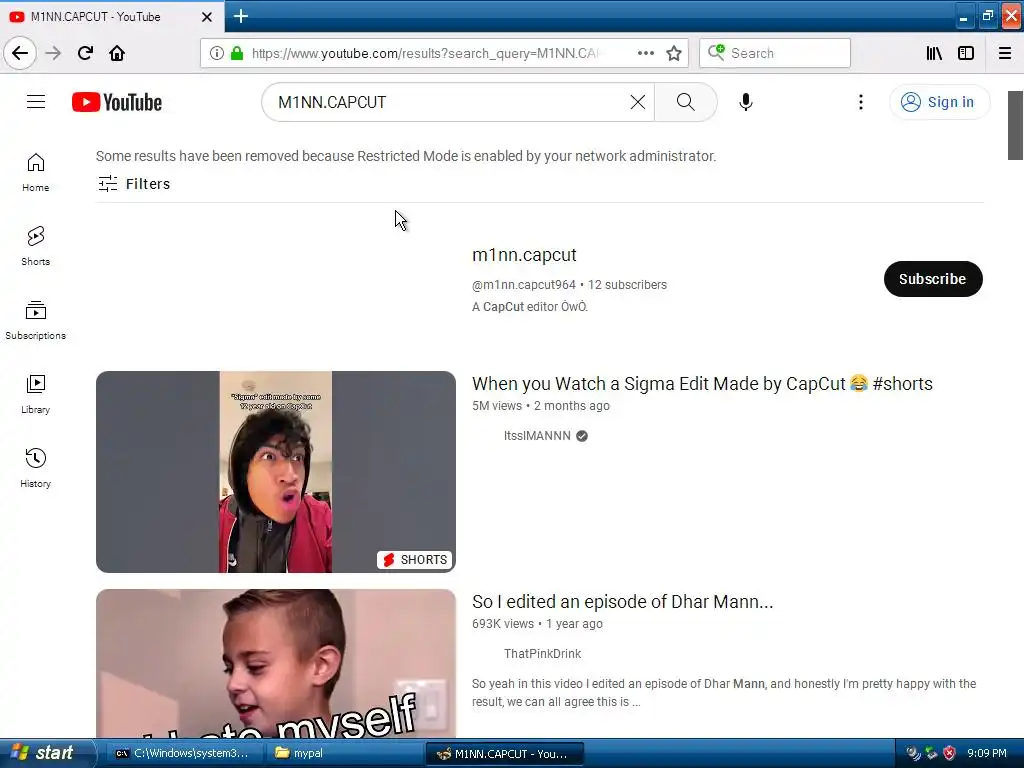Click the green padlock security icon

[x=237, y=54]
